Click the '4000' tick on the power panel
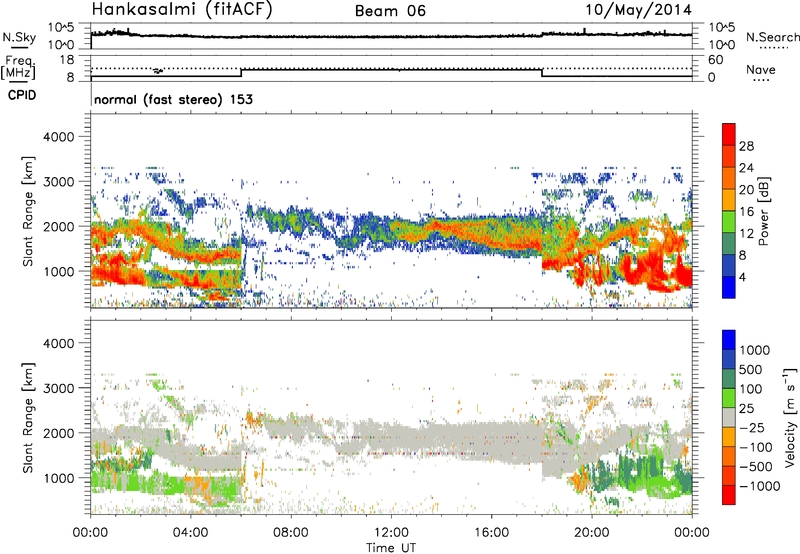This screenshot has width=800, height=554. tap(58, 137)
